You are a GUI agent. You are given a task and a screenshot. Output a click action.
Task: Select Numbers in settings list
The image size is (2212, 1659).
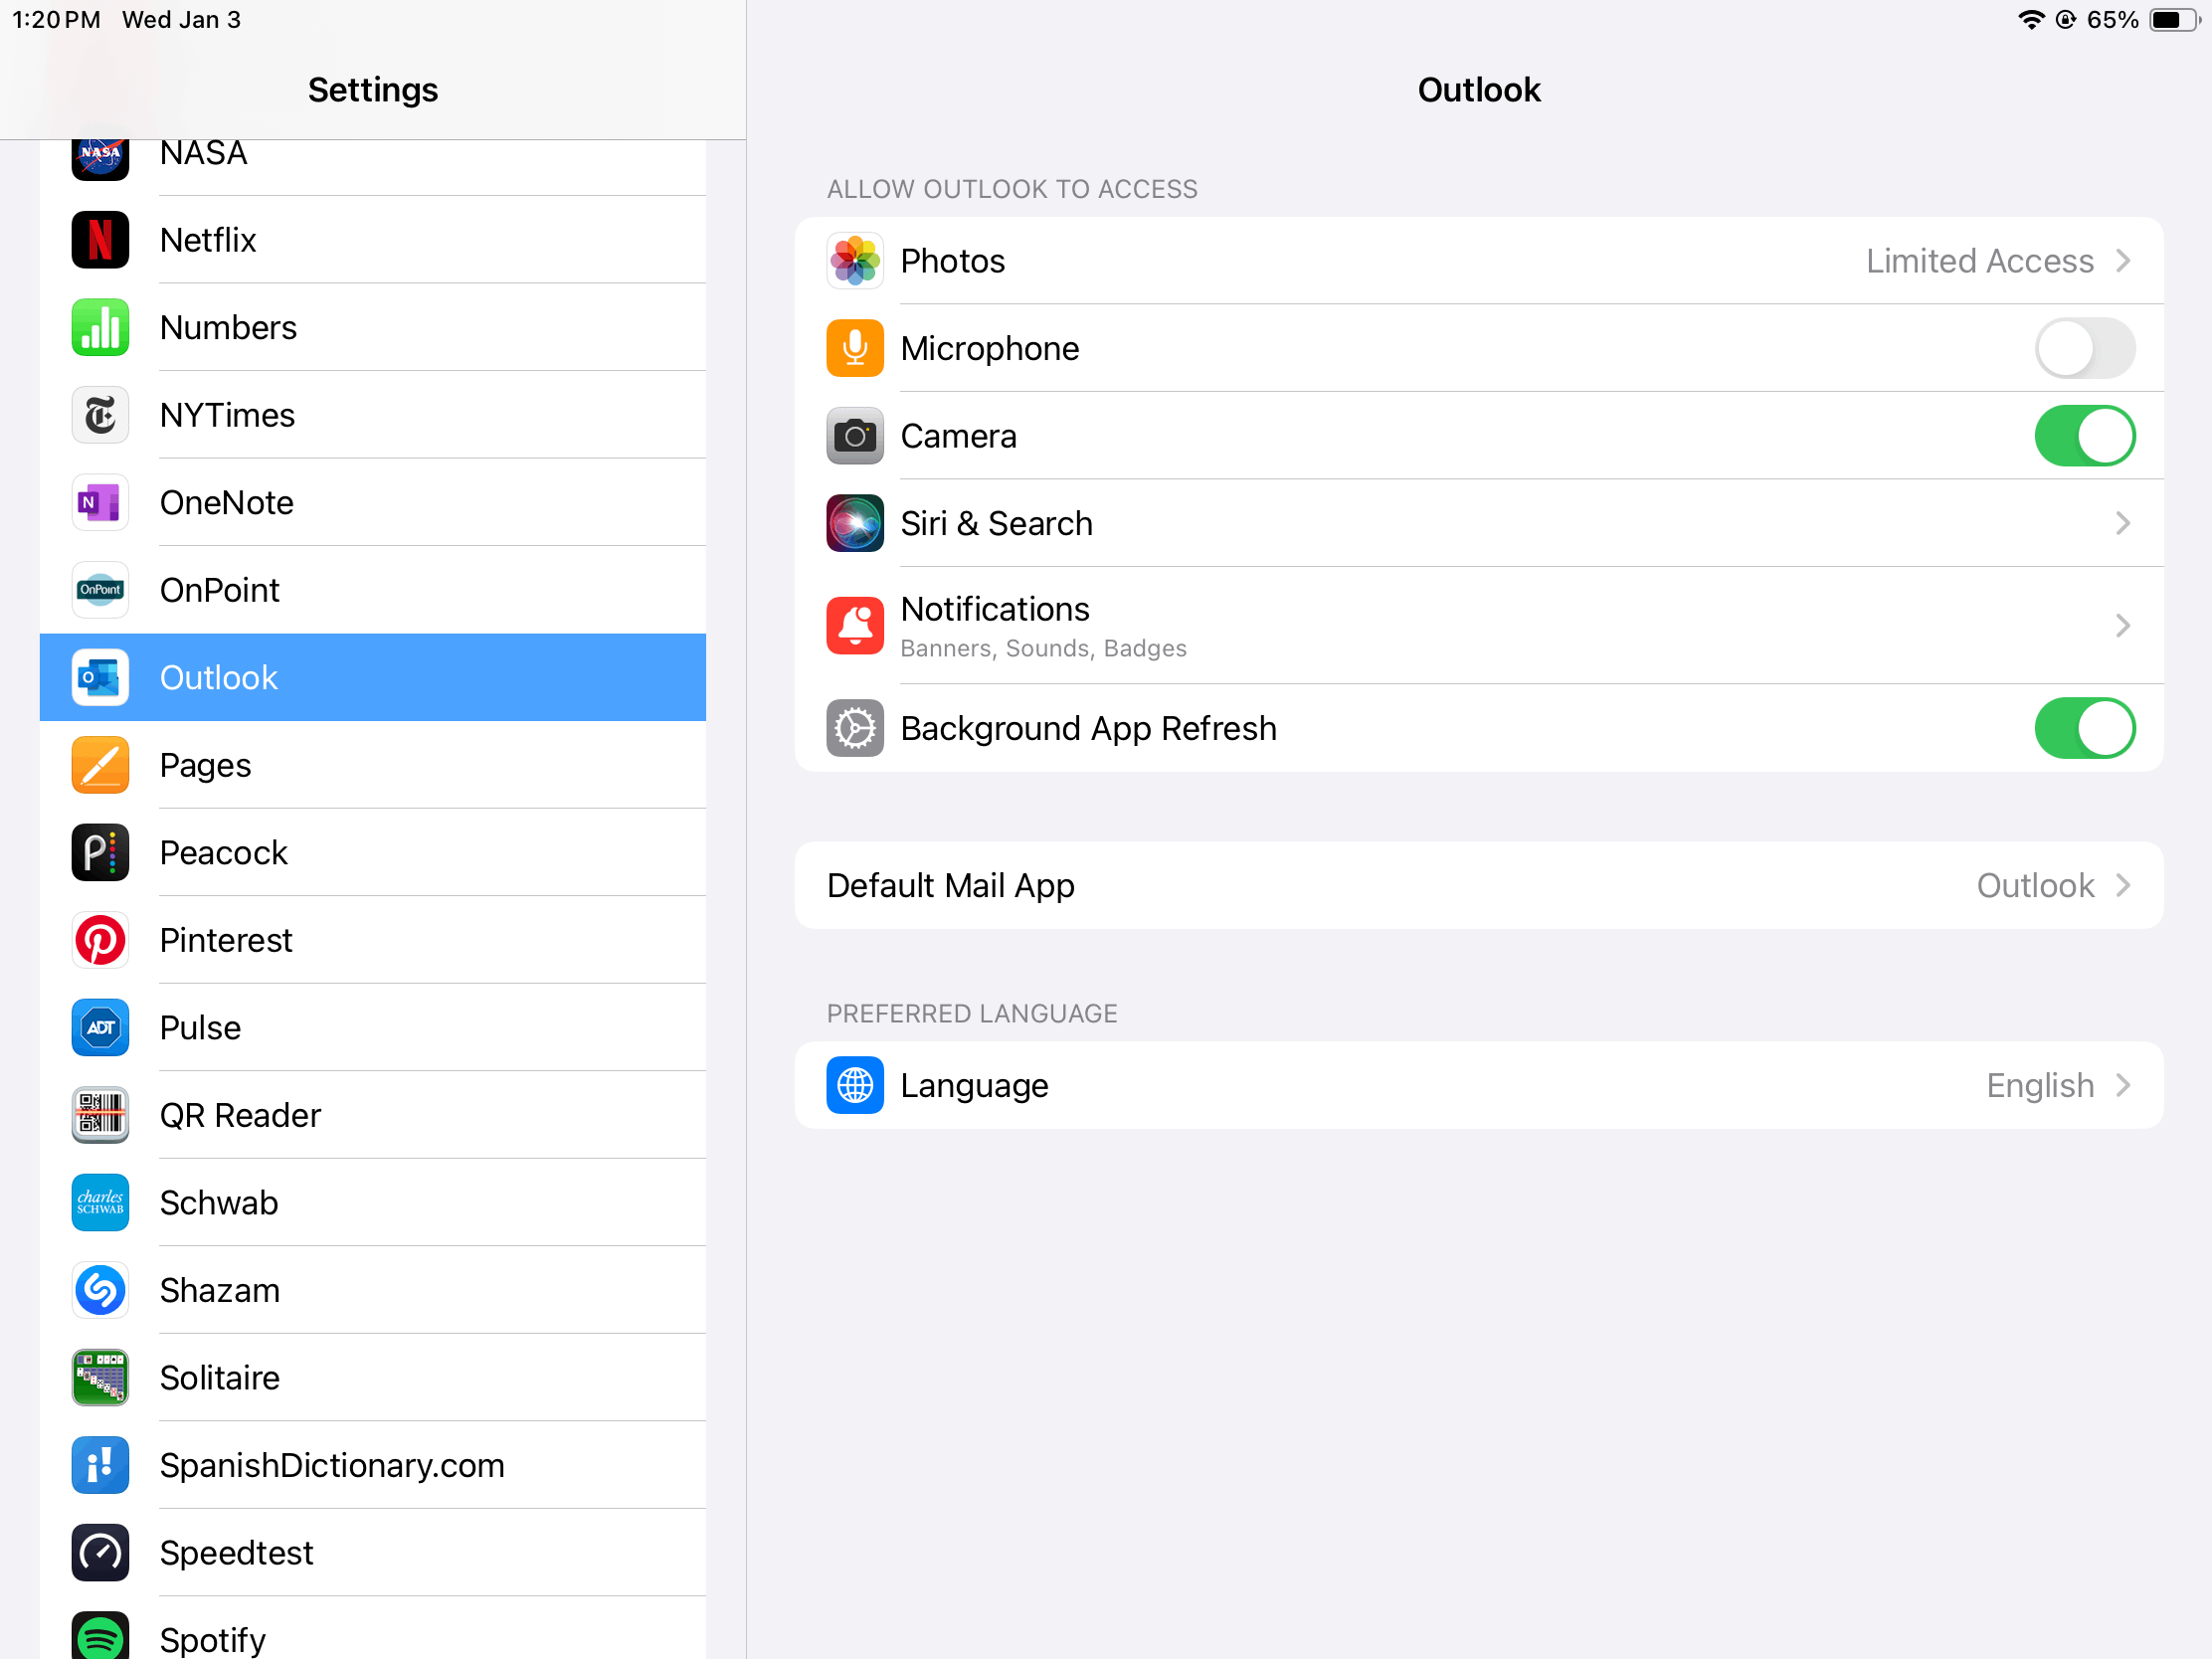373,327
